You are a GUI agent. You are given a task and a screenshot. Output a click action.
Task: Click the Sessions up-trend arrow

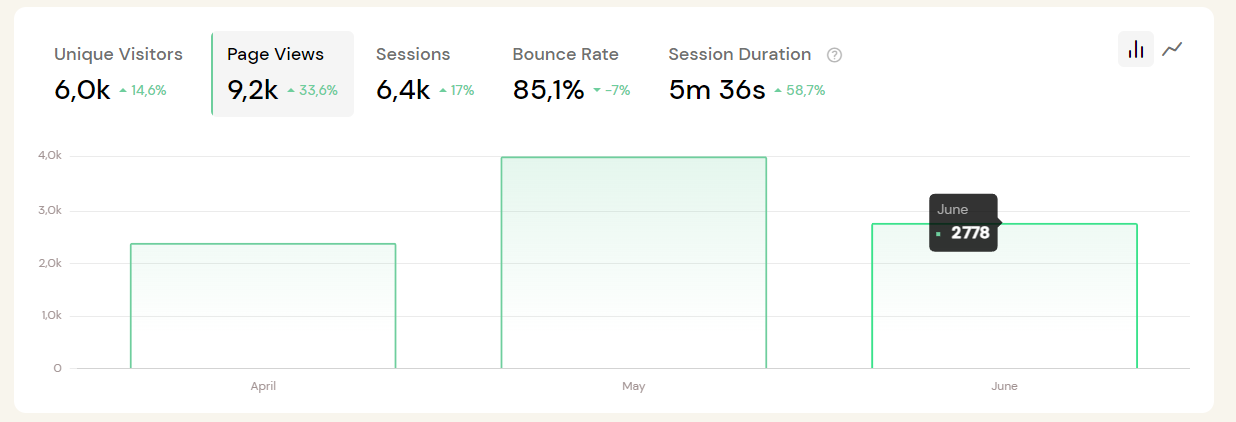pyautogui.click(x=443, y=90)
